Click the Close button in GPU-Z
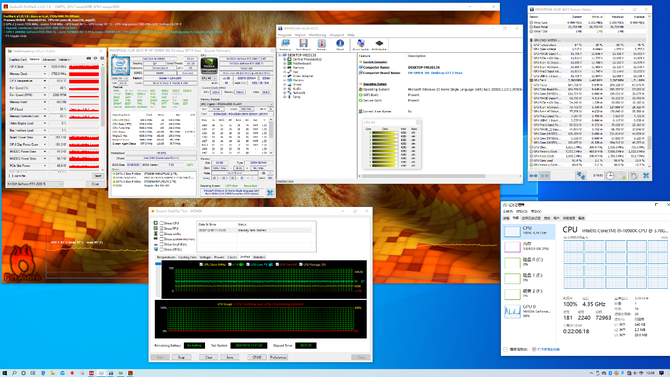The width and height of the screenshot is (670, 377). [x=96, y=184]
